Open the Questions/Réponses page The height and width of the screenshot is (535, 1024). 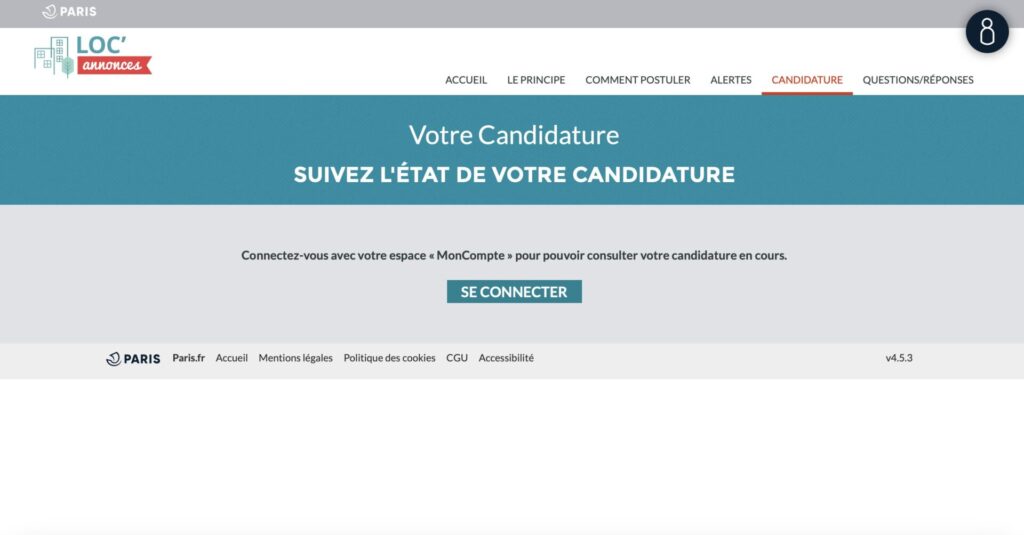point(918,80)
